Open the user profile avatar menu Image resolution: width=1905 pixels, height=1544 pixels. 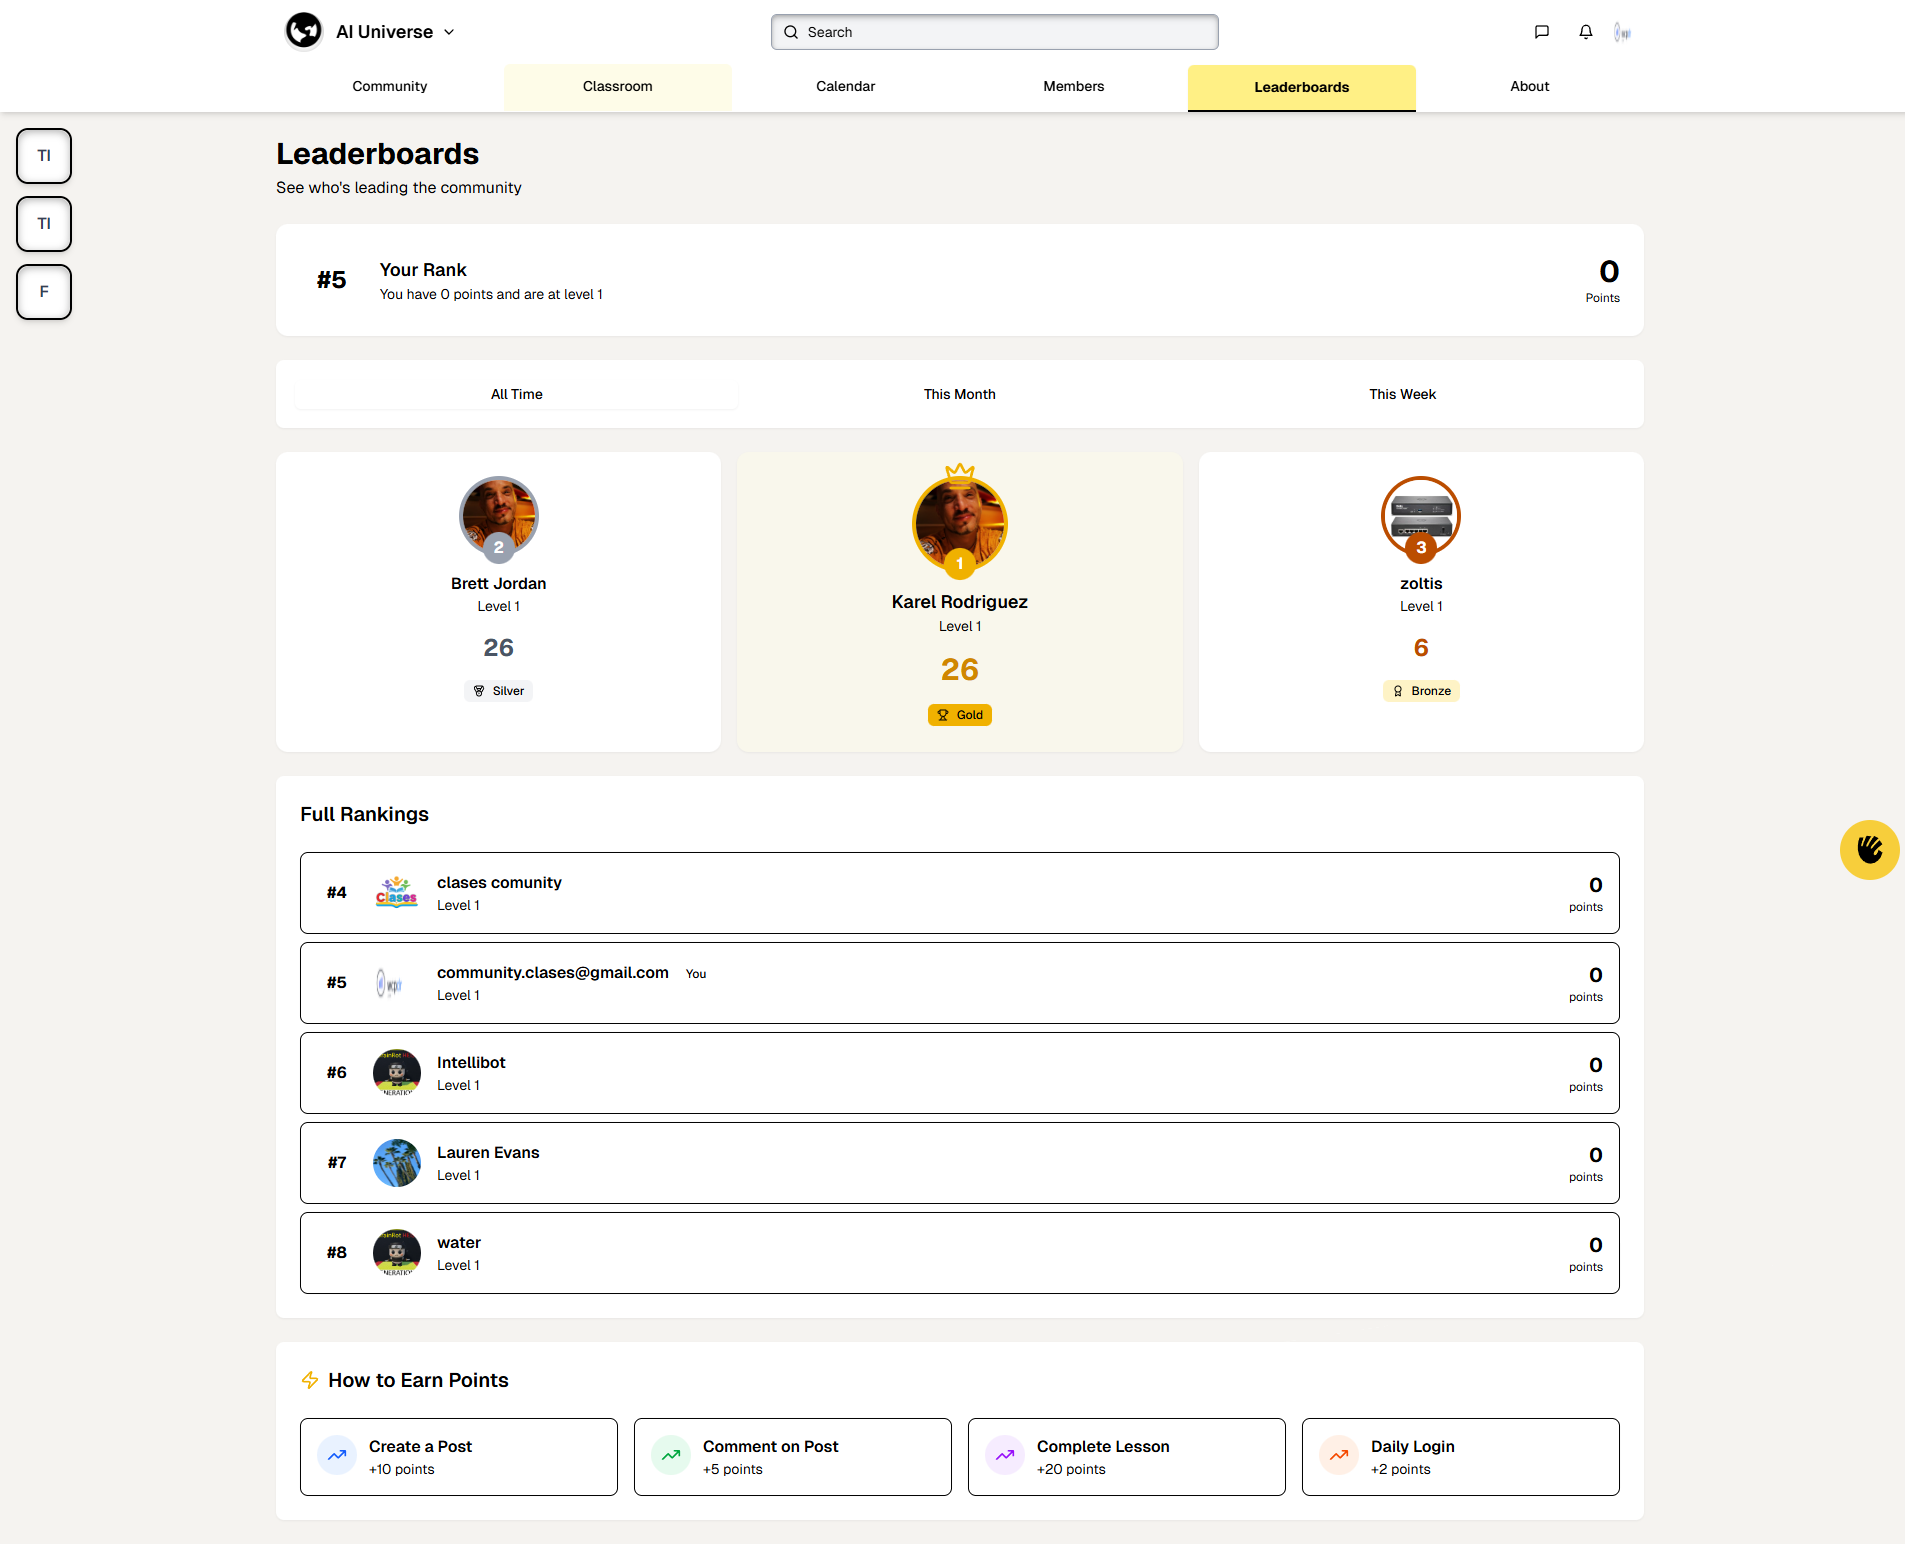tap(1622, 33)
